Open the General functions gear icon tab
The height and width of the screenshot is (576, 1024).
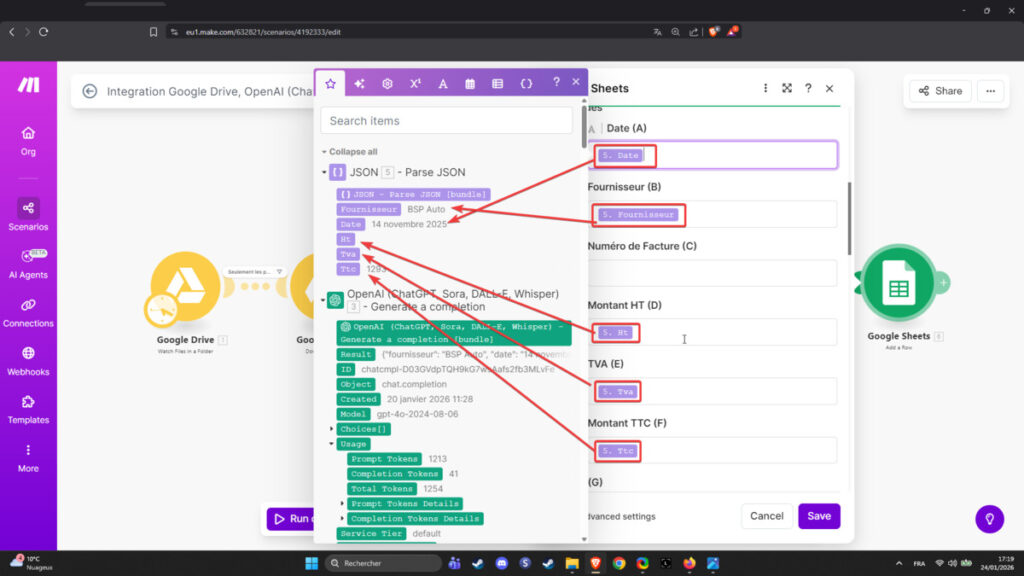[387, 84]
